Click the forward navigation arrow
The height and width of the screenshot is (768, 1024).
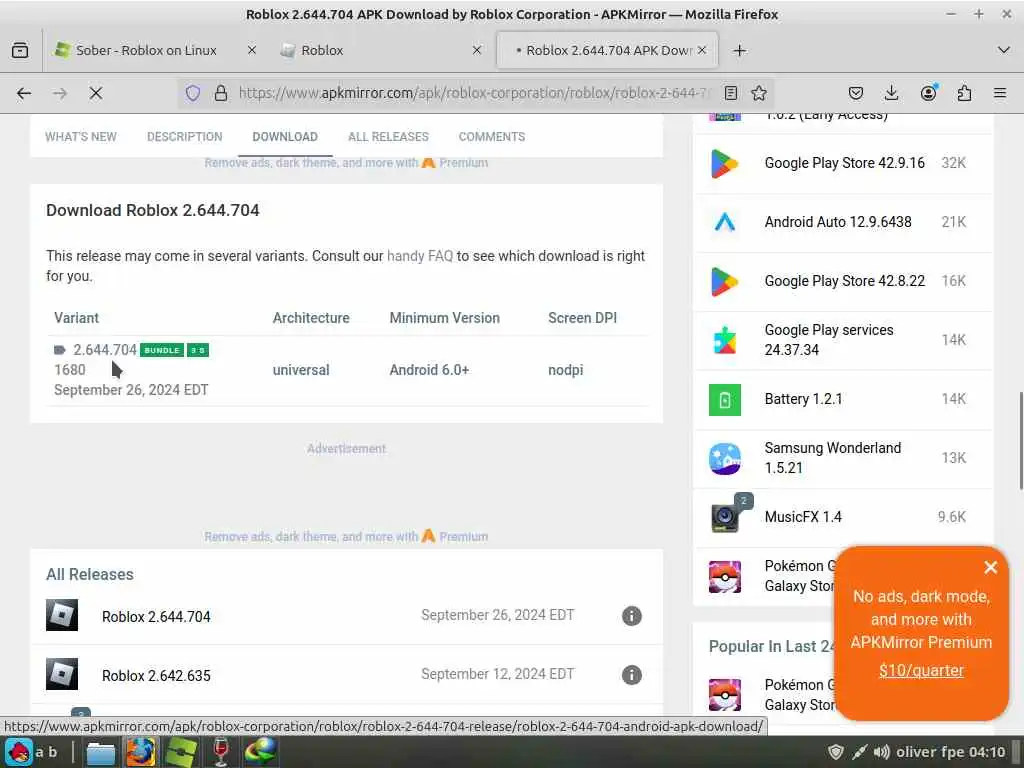pos(60,93)
